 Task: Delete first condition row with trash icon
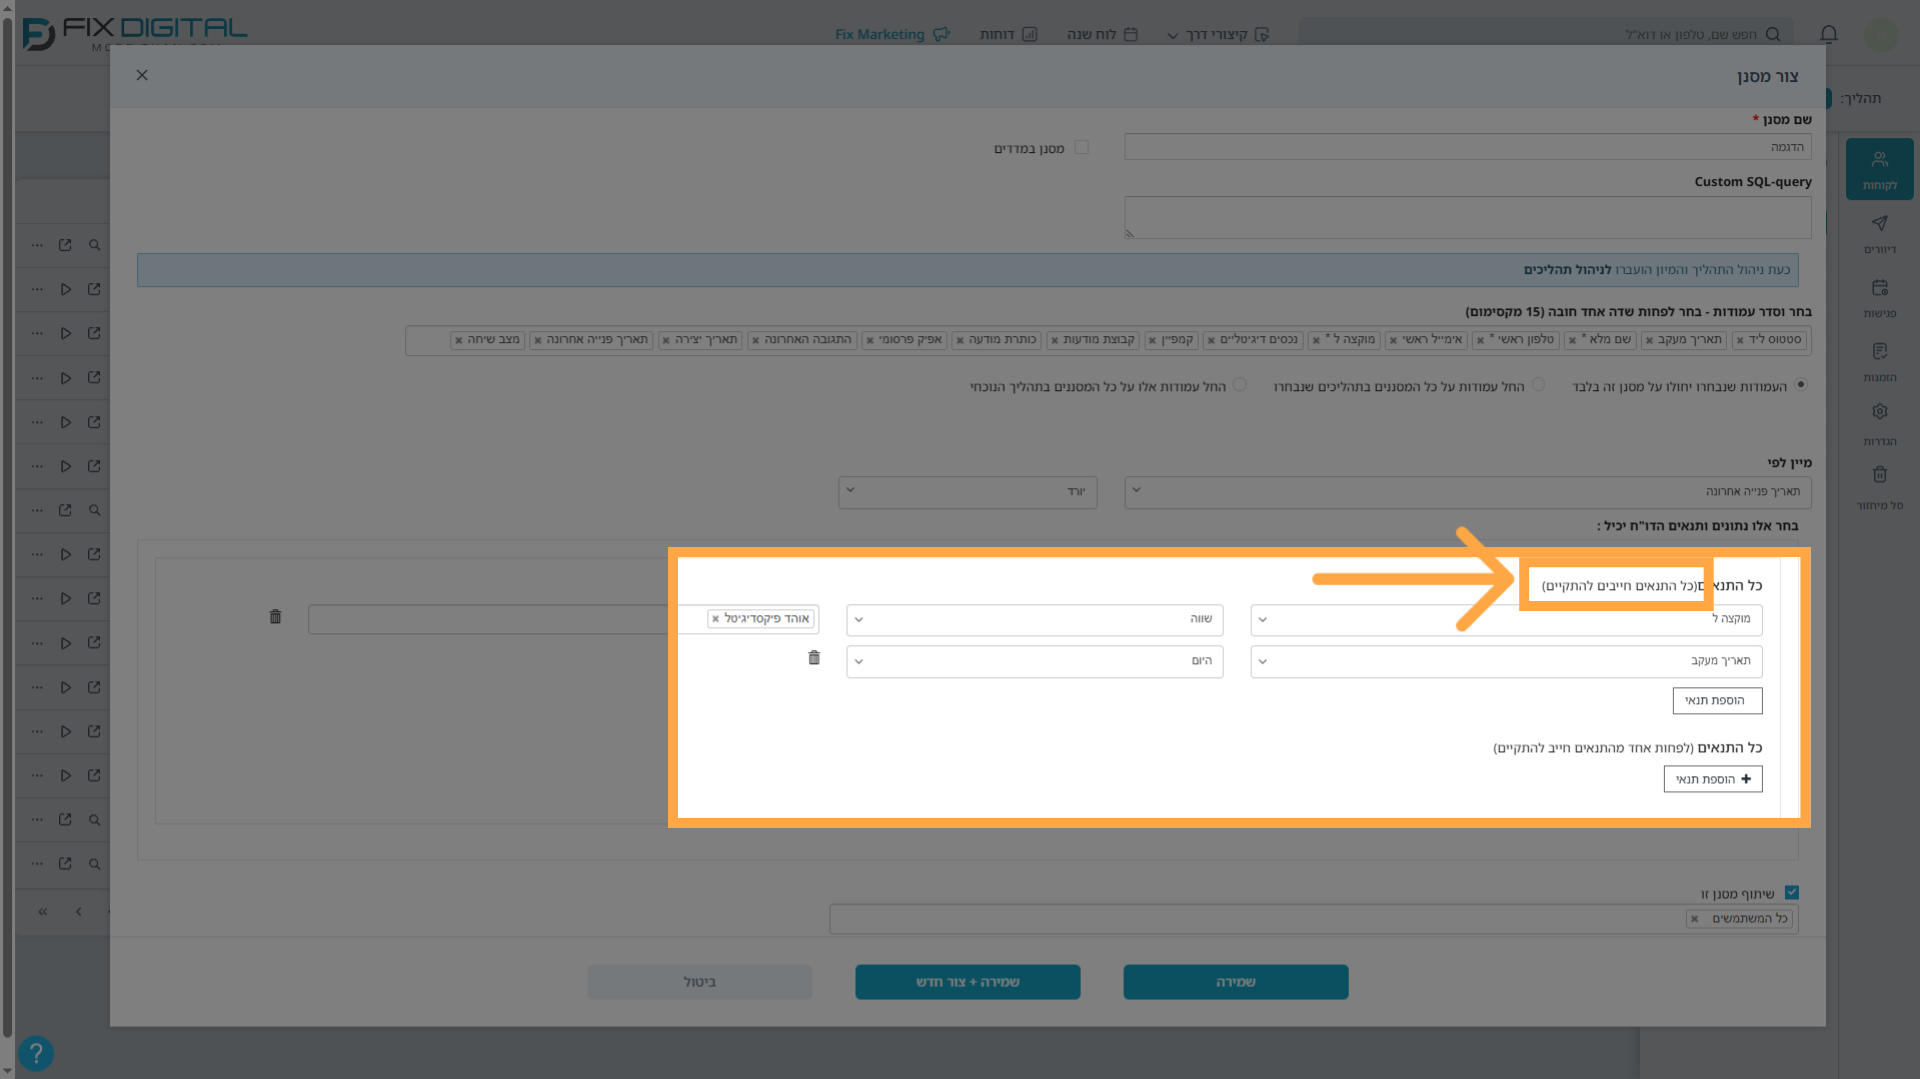(275, 617)
